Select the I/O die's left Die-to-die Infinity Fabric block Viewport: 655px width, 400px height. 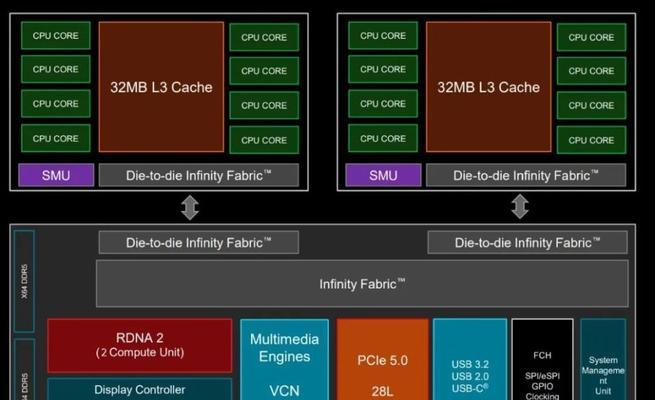(199, 242)
